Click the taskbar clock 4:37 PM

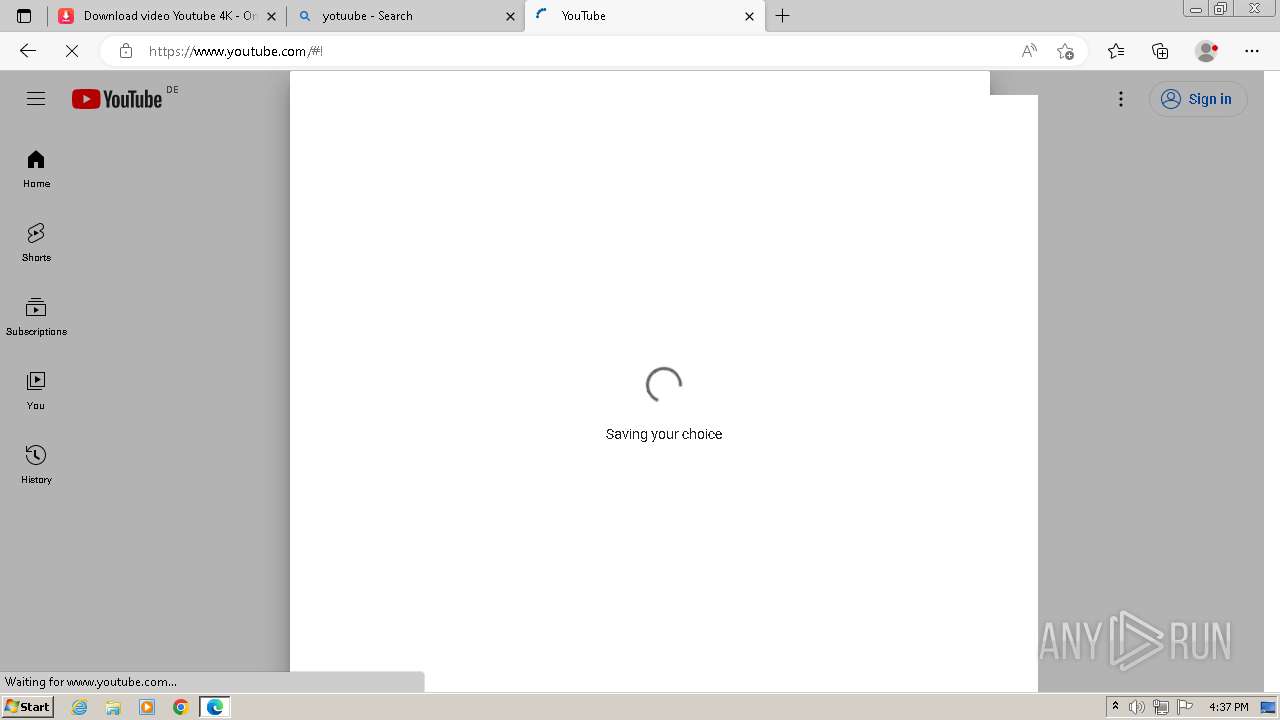click(x=1229, y=707)
